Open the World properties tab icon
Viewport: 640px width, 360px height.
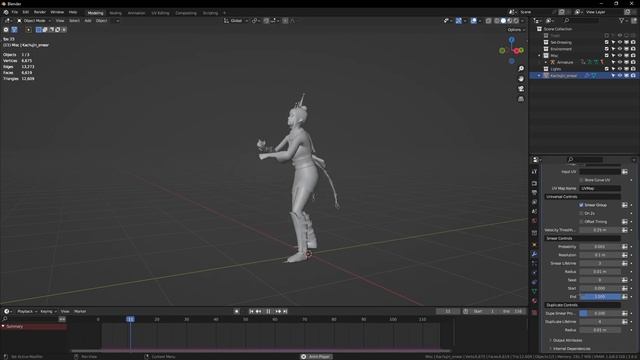pos(534,221)
